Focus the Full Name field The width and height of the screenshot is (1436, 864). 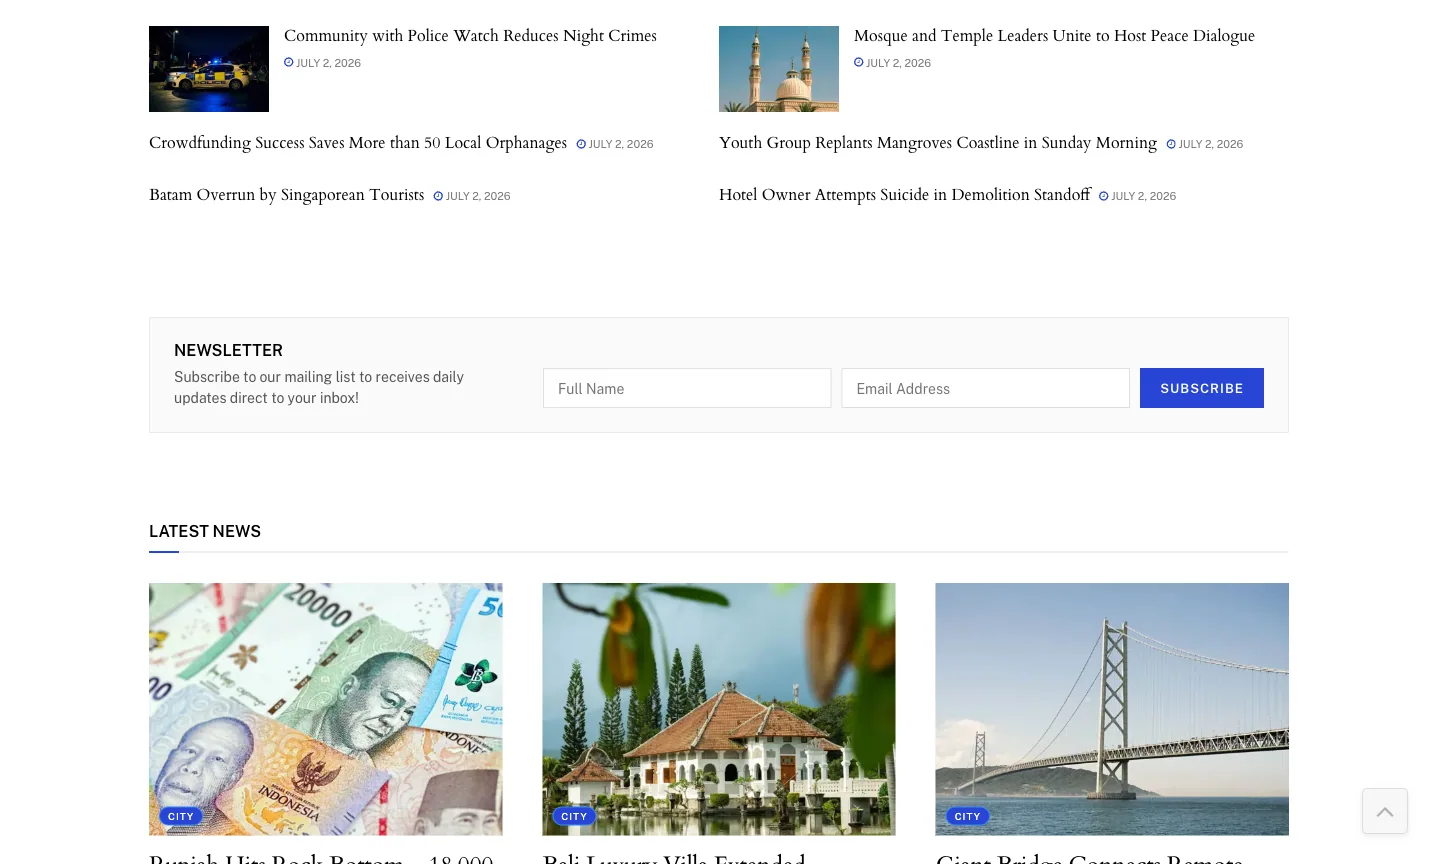[x=687, y=388]
